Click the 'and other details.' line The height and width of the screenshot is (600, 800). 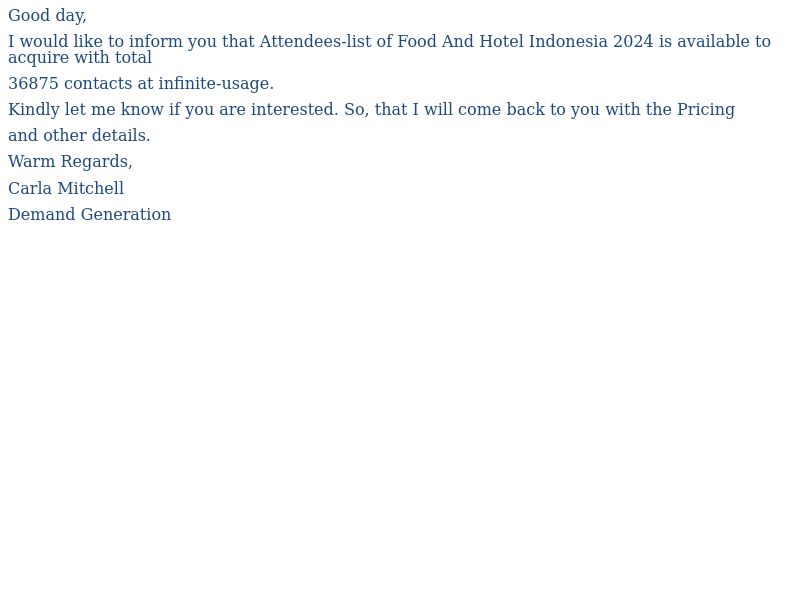(79, 136)
